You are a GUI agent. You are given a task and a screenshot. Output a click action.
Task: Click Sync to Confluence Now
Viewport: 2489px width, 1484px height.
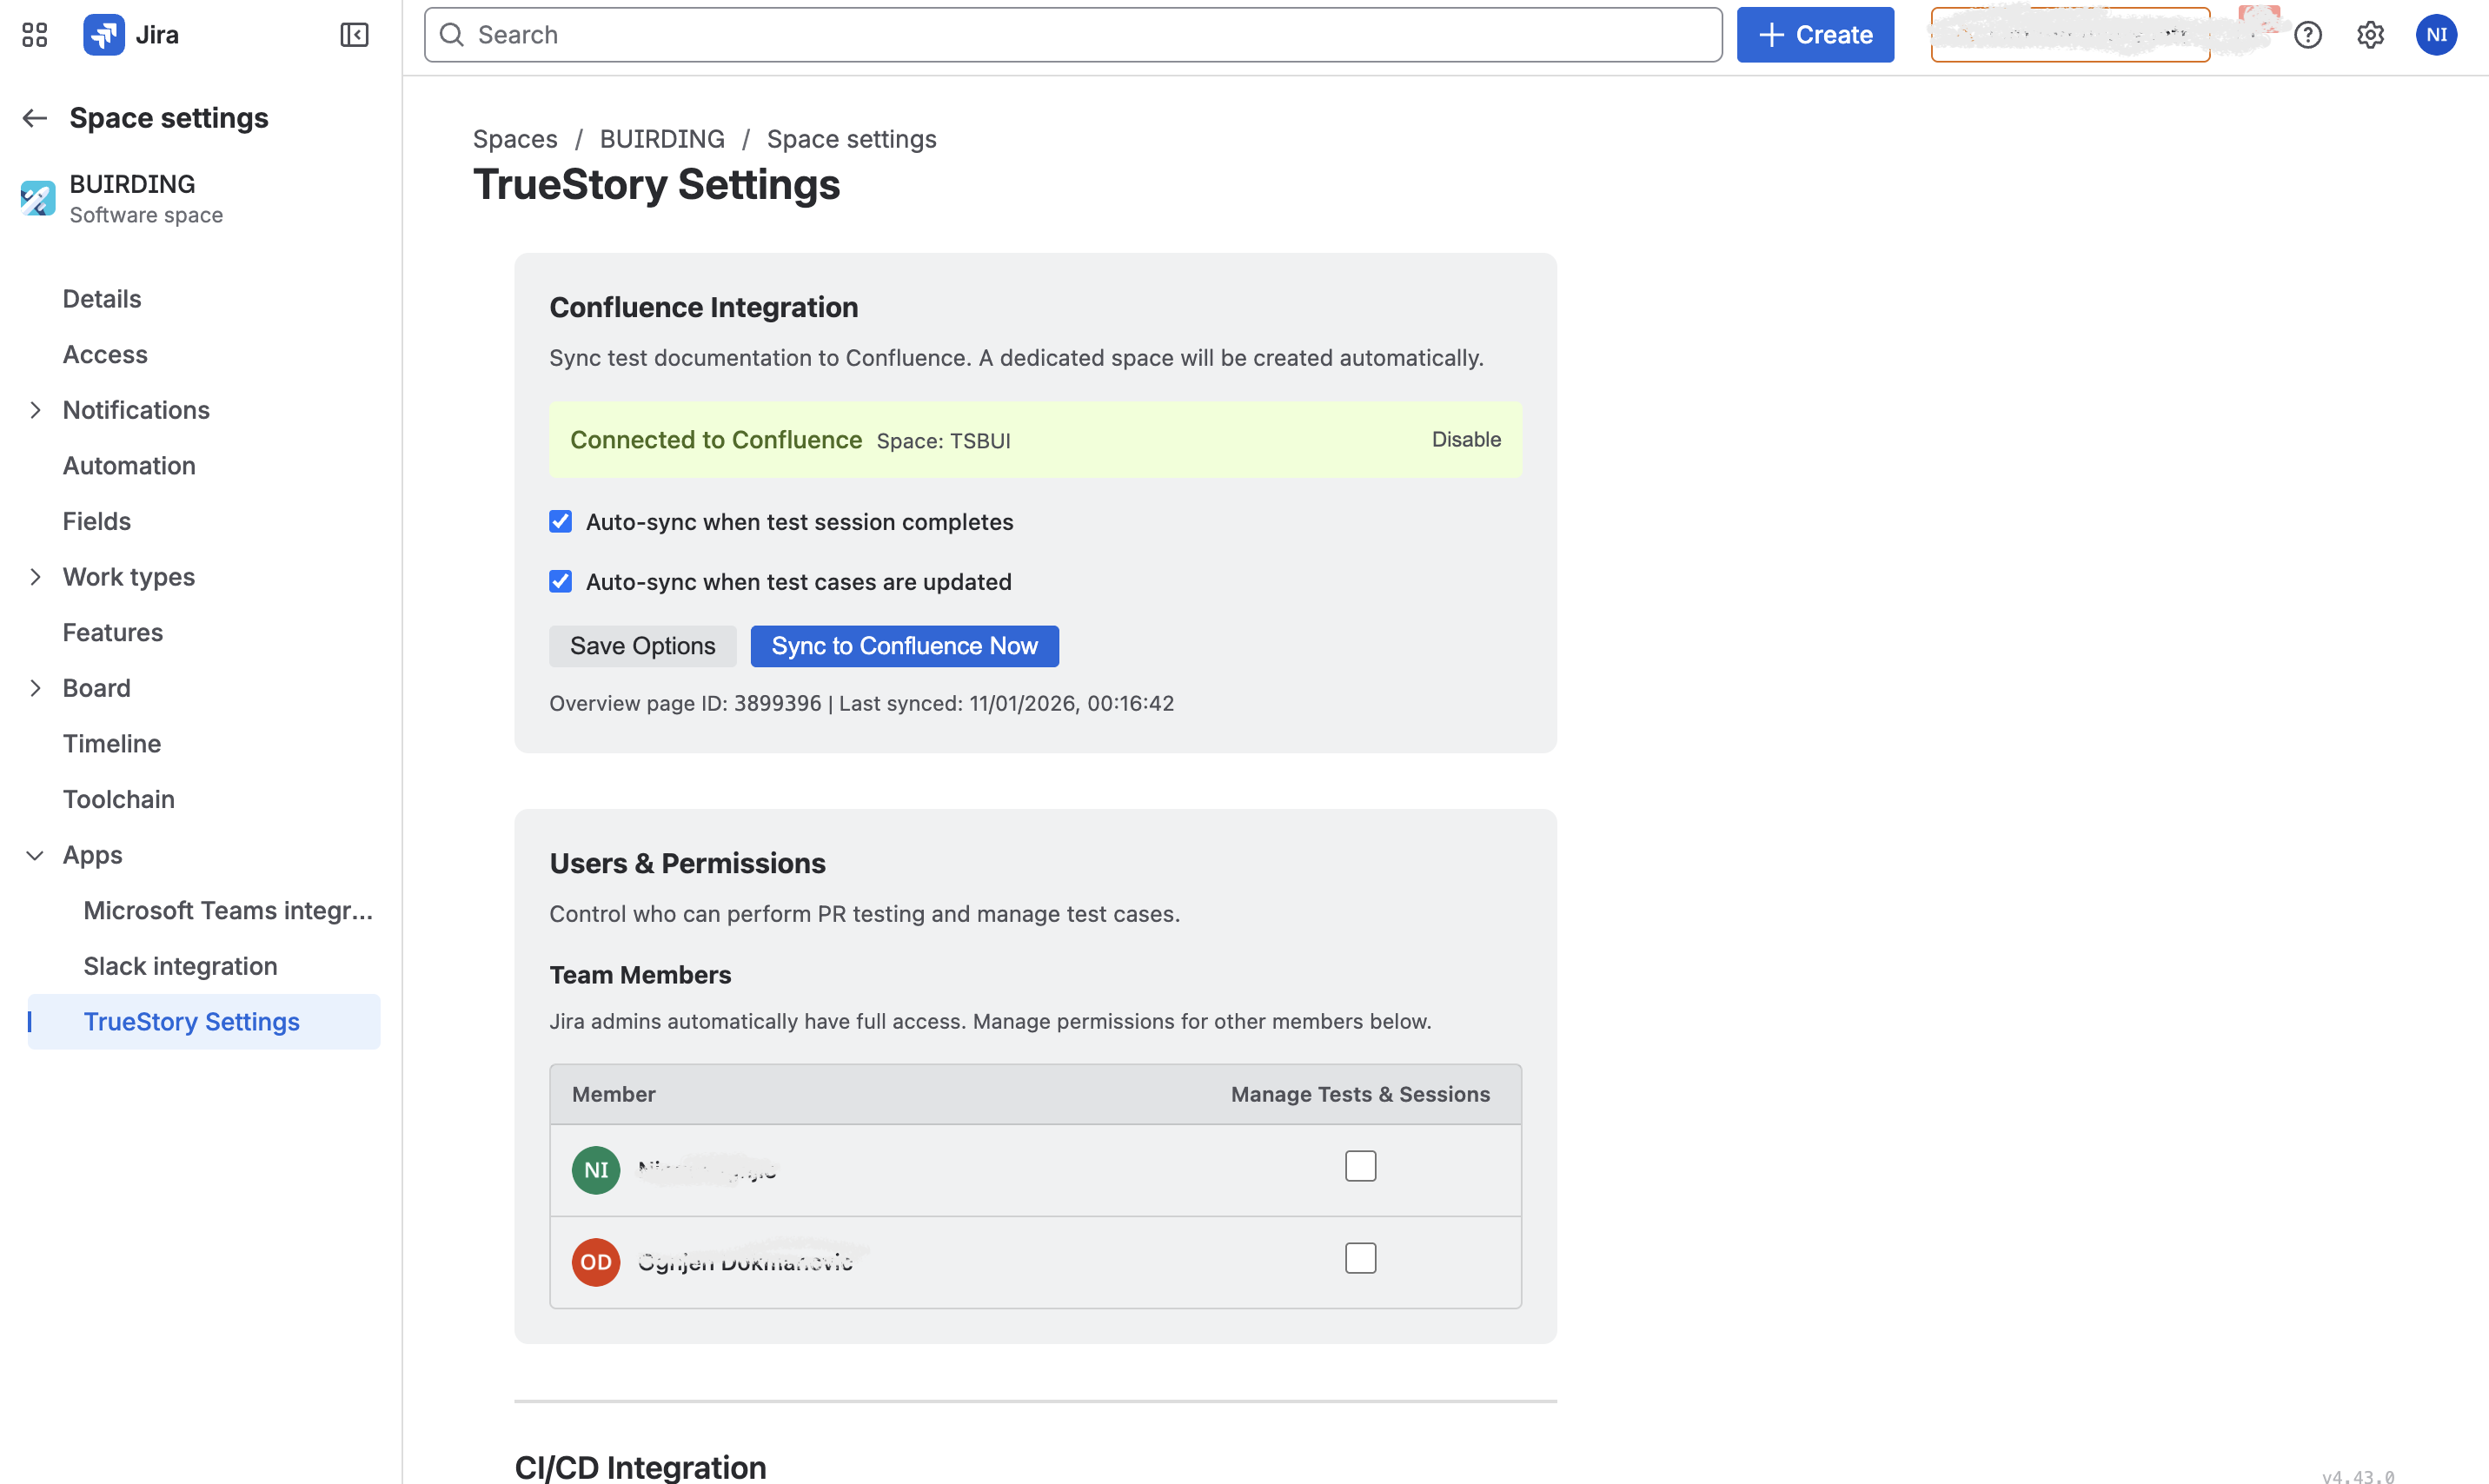905,646
